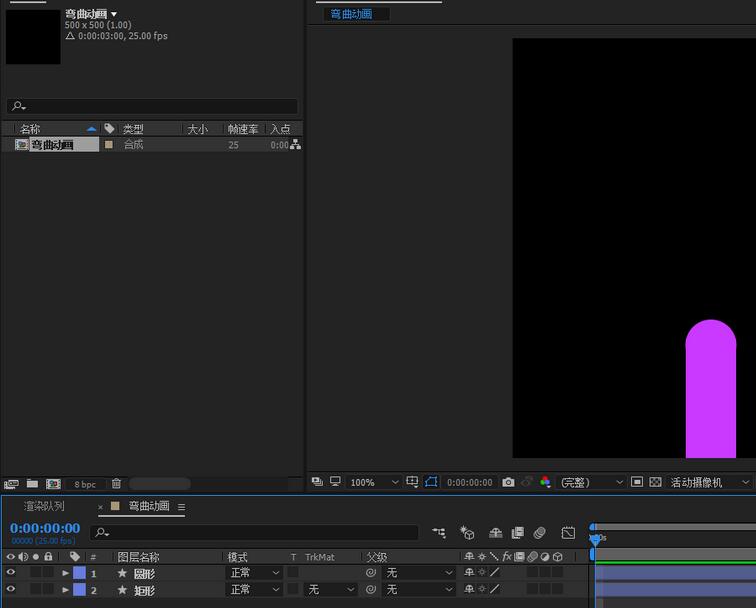Switch to the 渲染队列 tab
The image size is (756, 608).
tap(44, 506)
